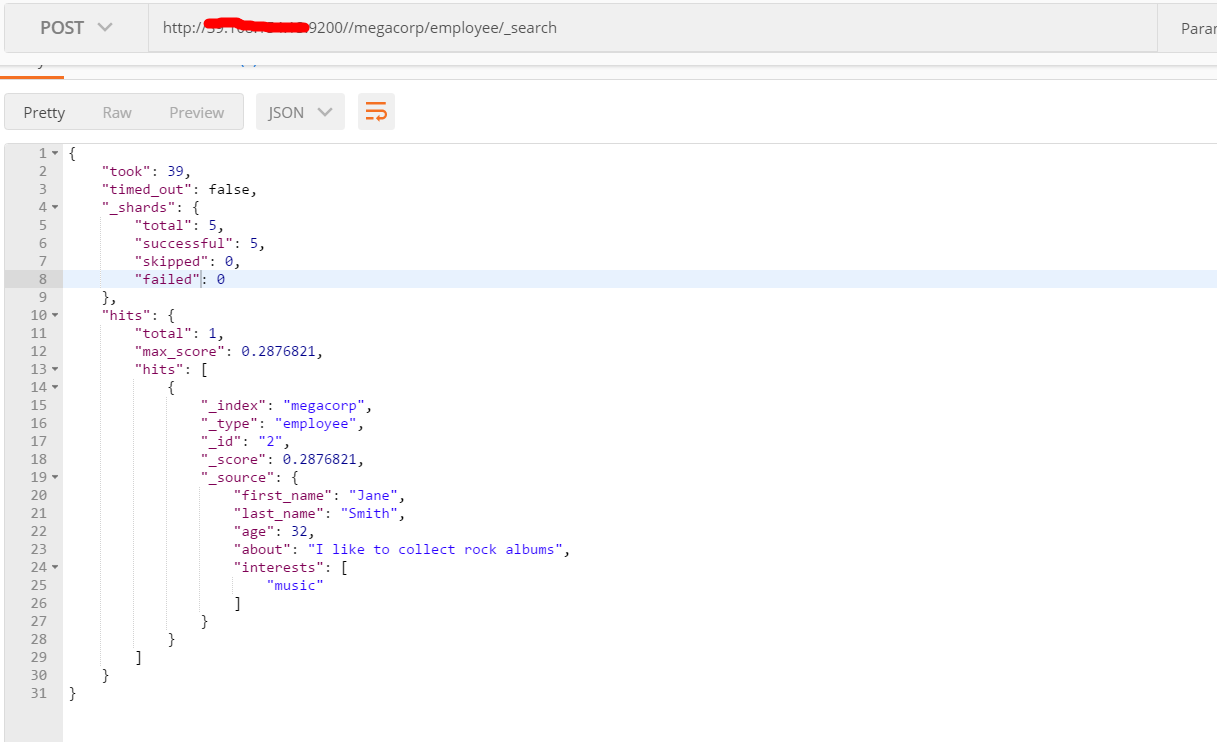Viewport: 1217px width, 742px height.
Task: Select the Pretty view tab
Action: [x=44, y=112]
